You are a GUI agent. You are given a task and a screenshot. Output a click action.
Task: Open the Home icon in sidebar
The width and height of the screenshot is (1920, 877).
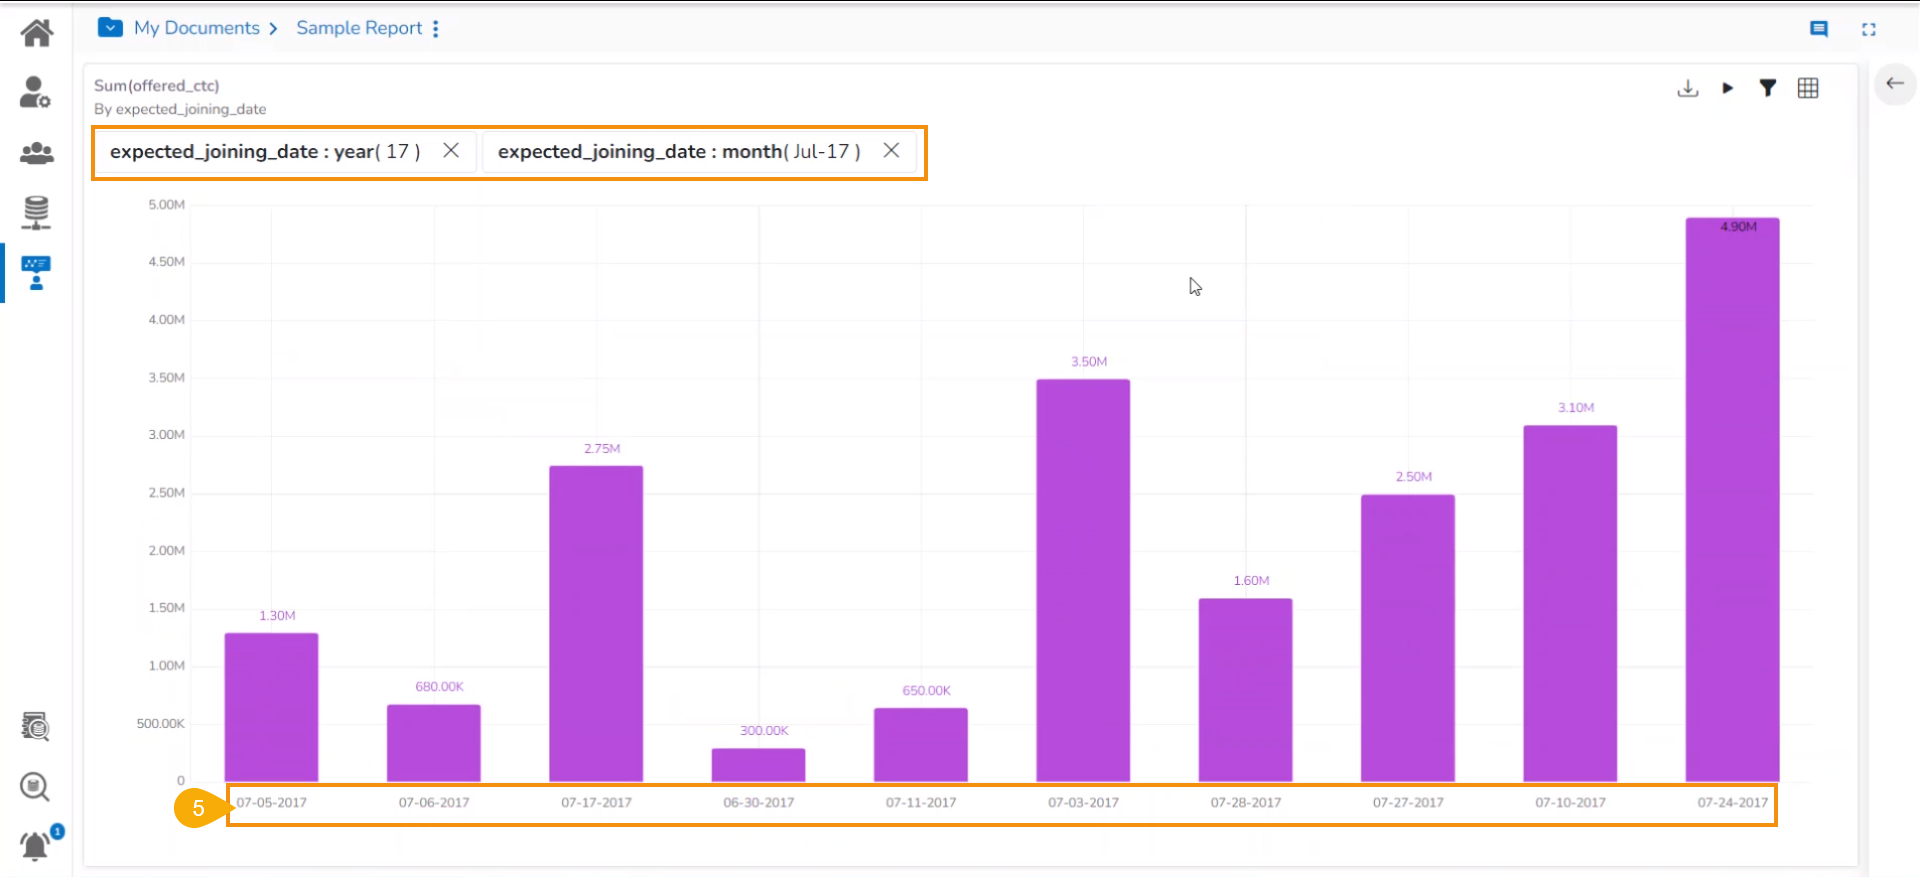tap(37, 33)
